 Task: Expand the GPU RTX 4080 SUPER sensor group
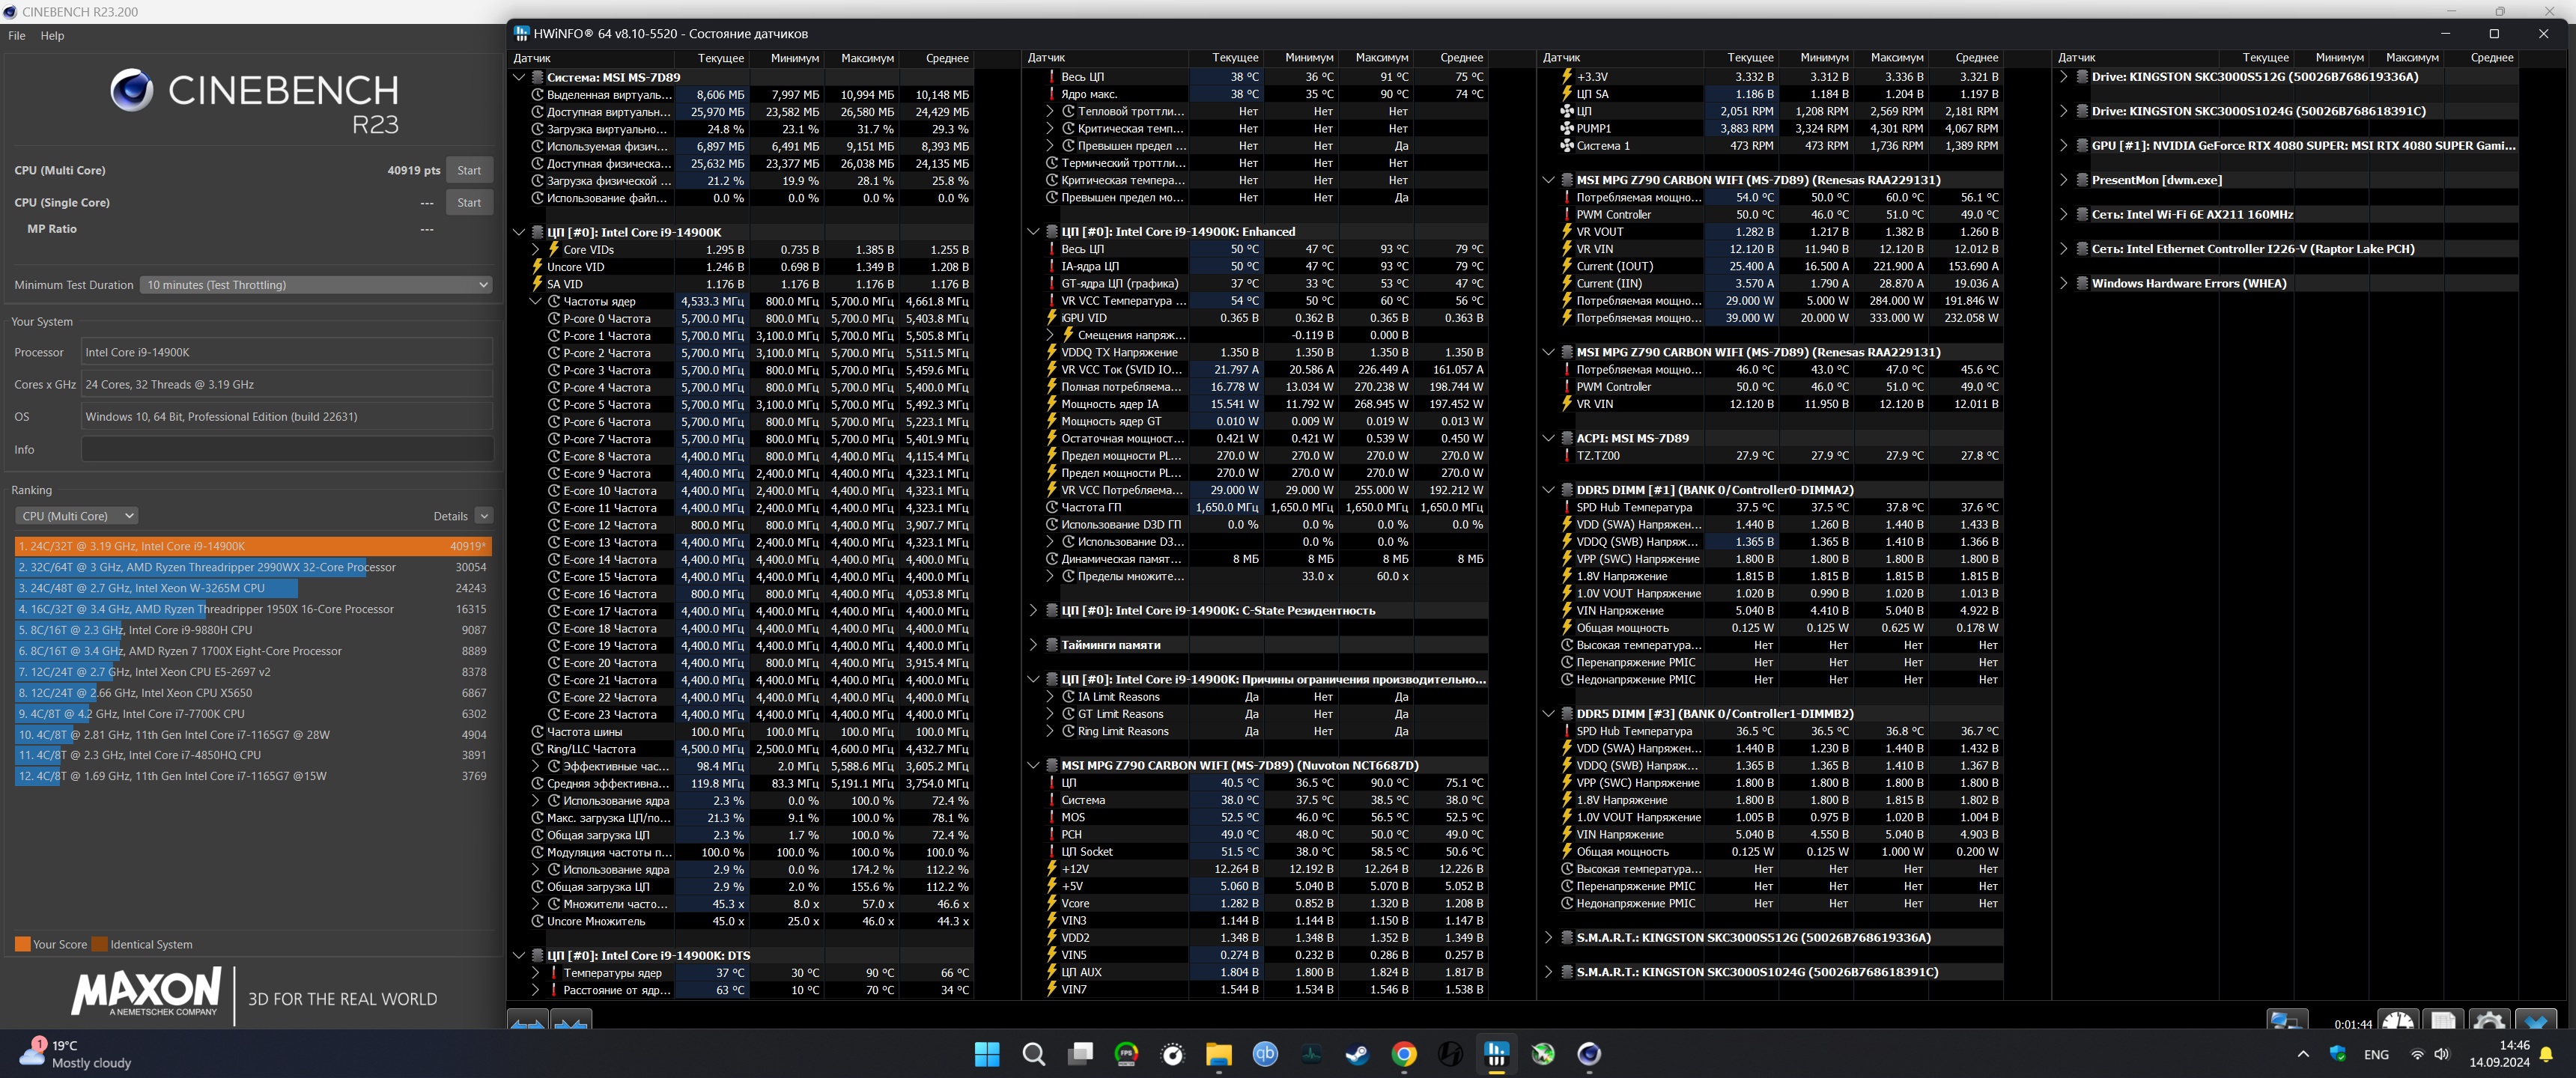coord(2063,146)
